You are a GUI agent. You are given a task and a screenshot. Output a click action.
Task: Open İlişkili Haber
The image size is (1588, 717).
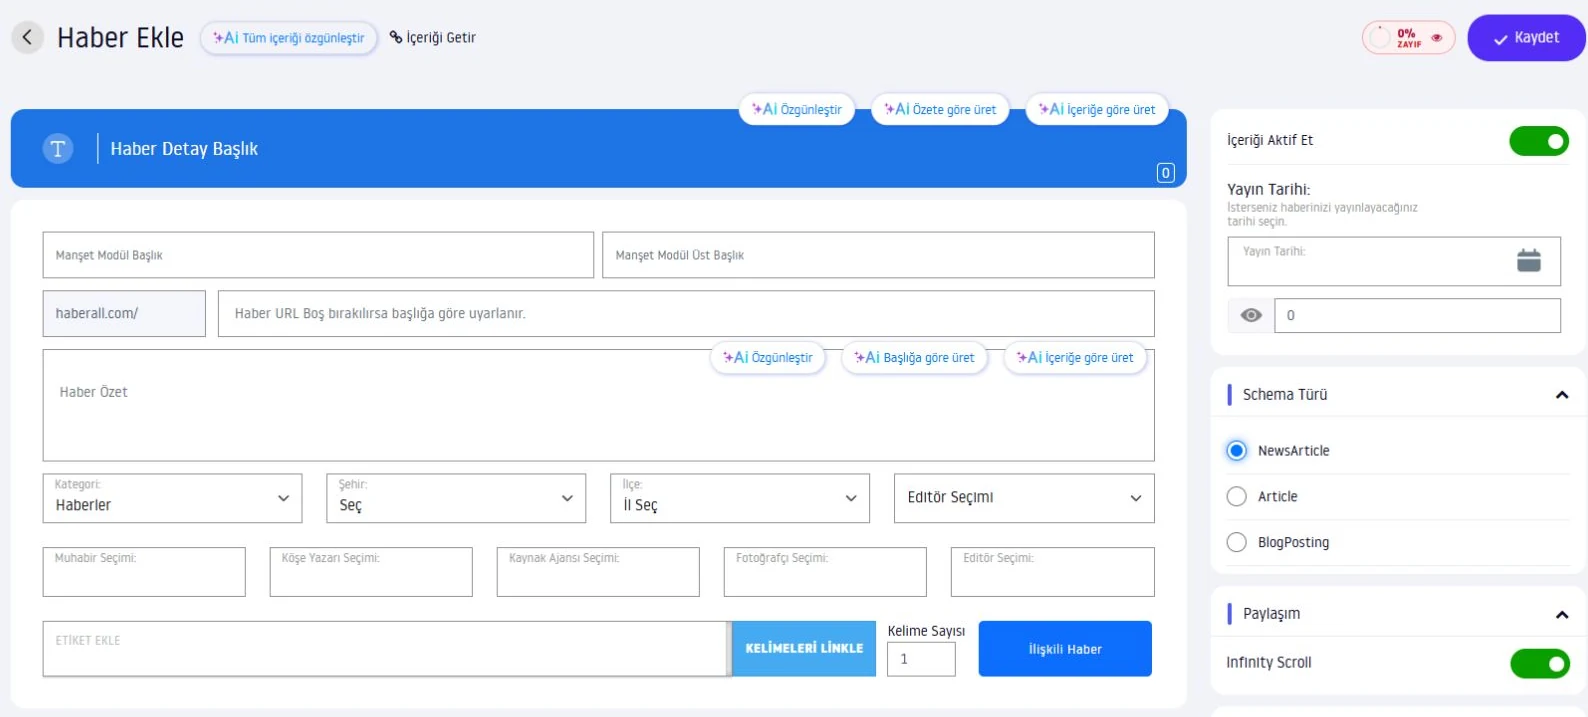[1065, 649]
